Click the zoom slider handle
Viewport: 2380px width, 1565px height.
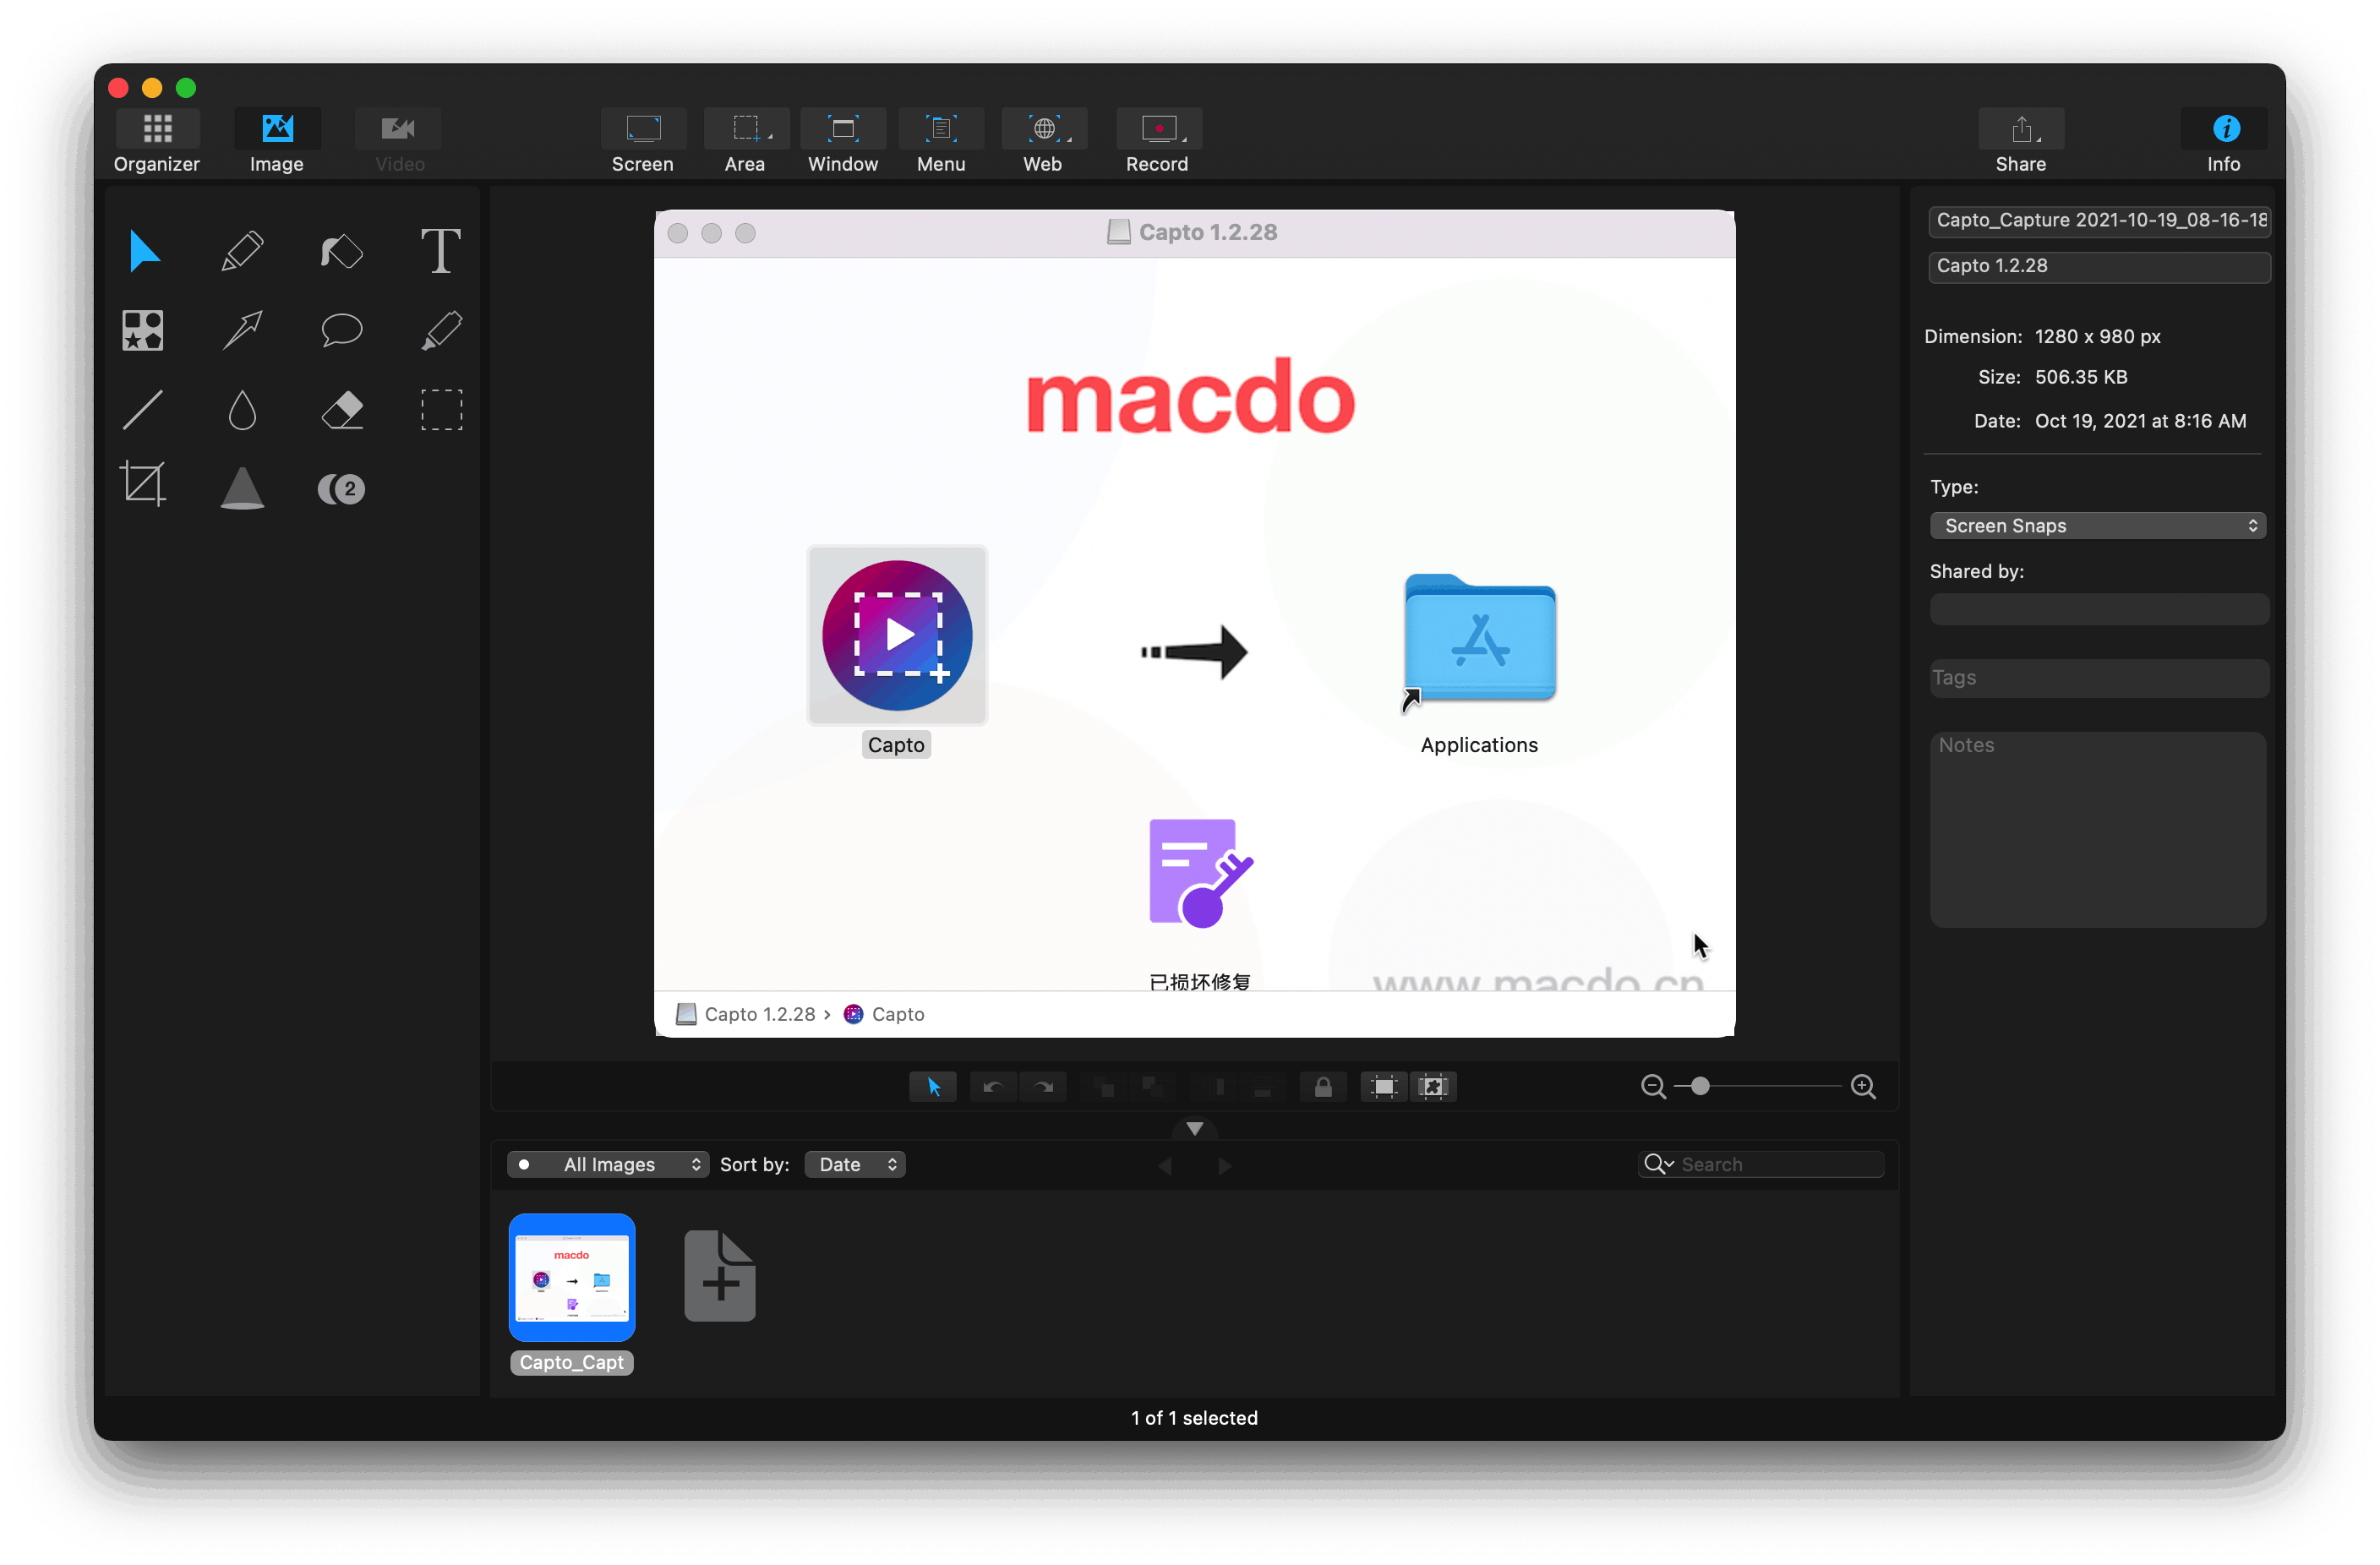tap(1700, 1086)
